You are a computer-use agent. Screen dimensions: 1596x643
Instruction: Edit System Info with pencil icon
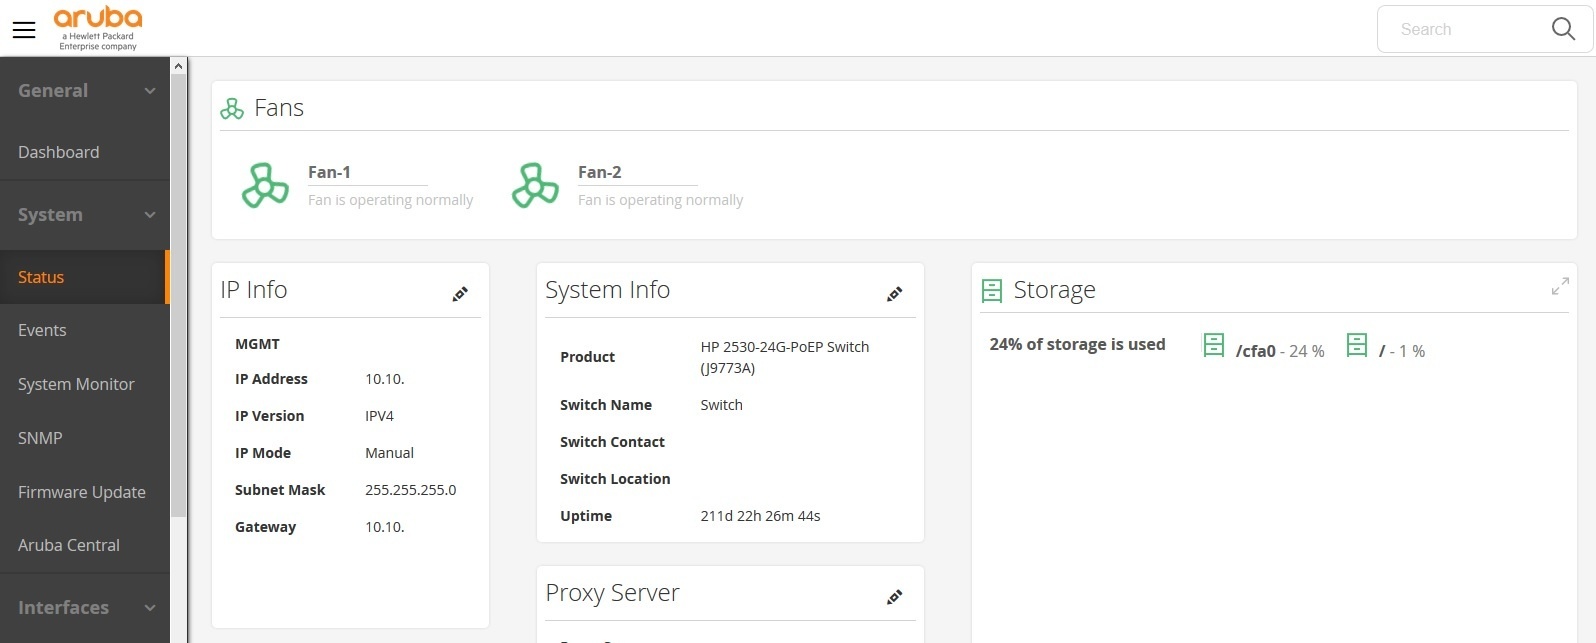[x=895, y=294]
